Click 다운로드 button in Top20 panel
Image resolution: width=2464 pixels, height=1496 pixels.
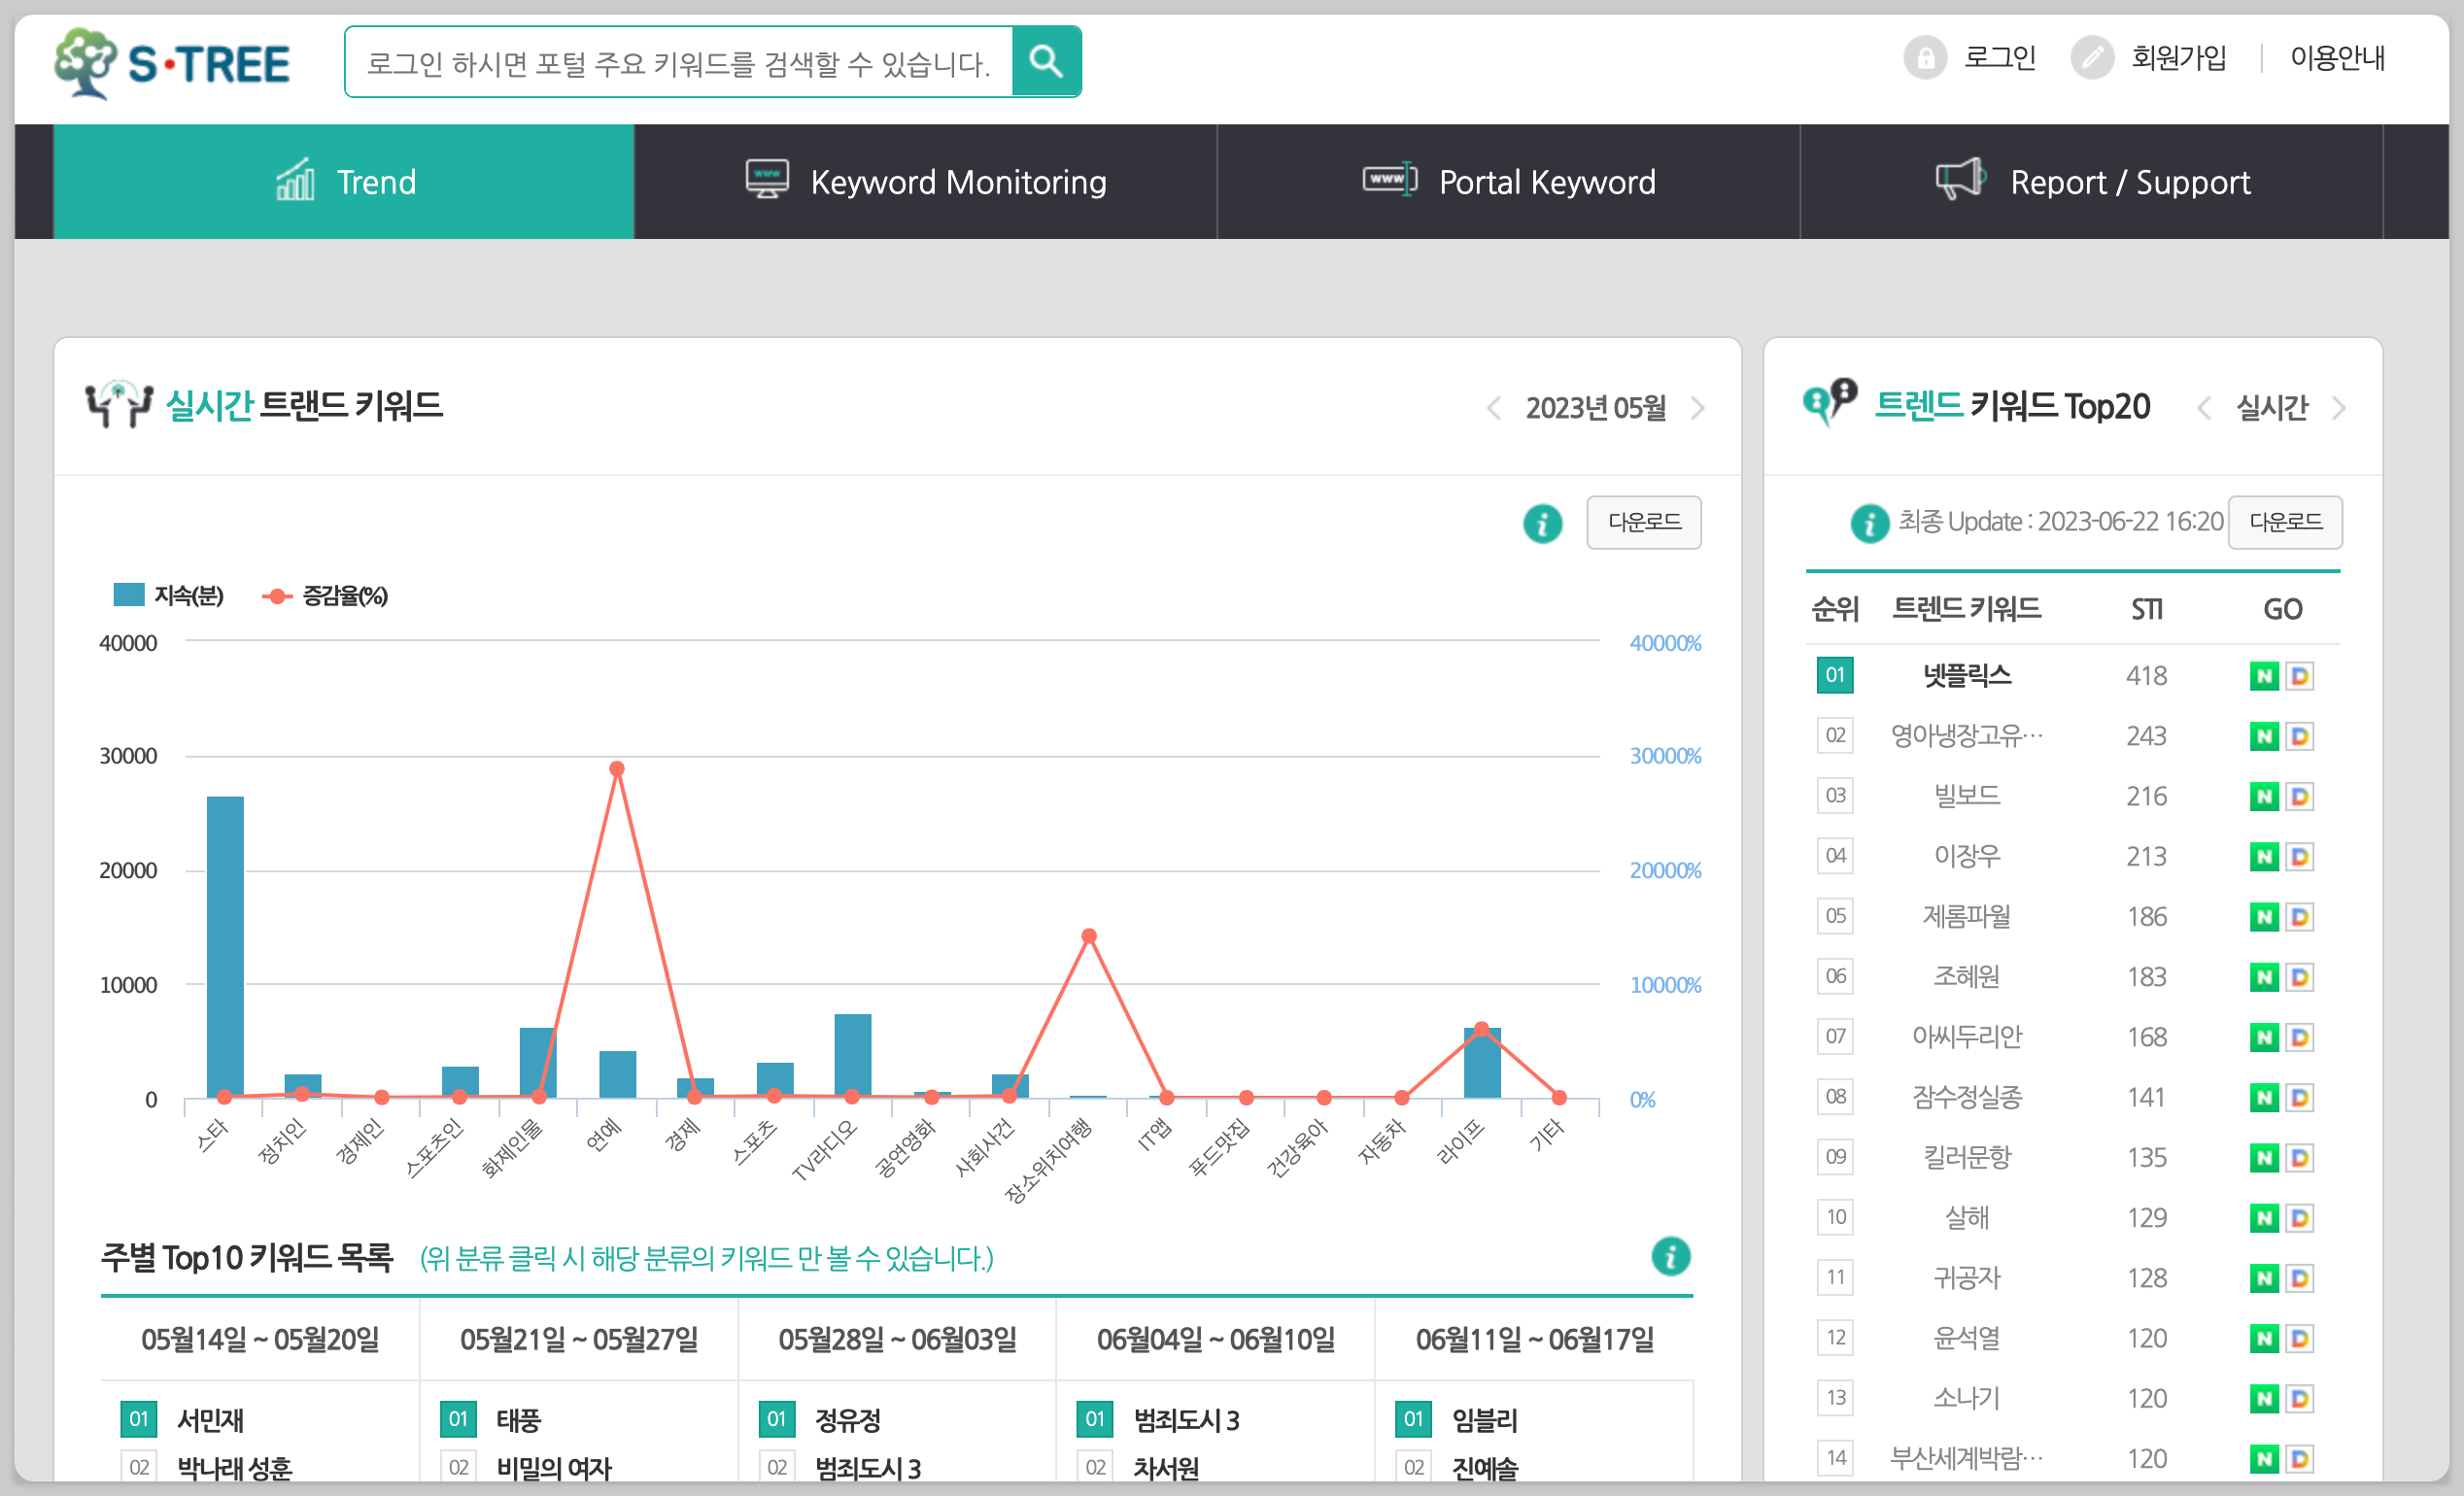point(2285,522)
